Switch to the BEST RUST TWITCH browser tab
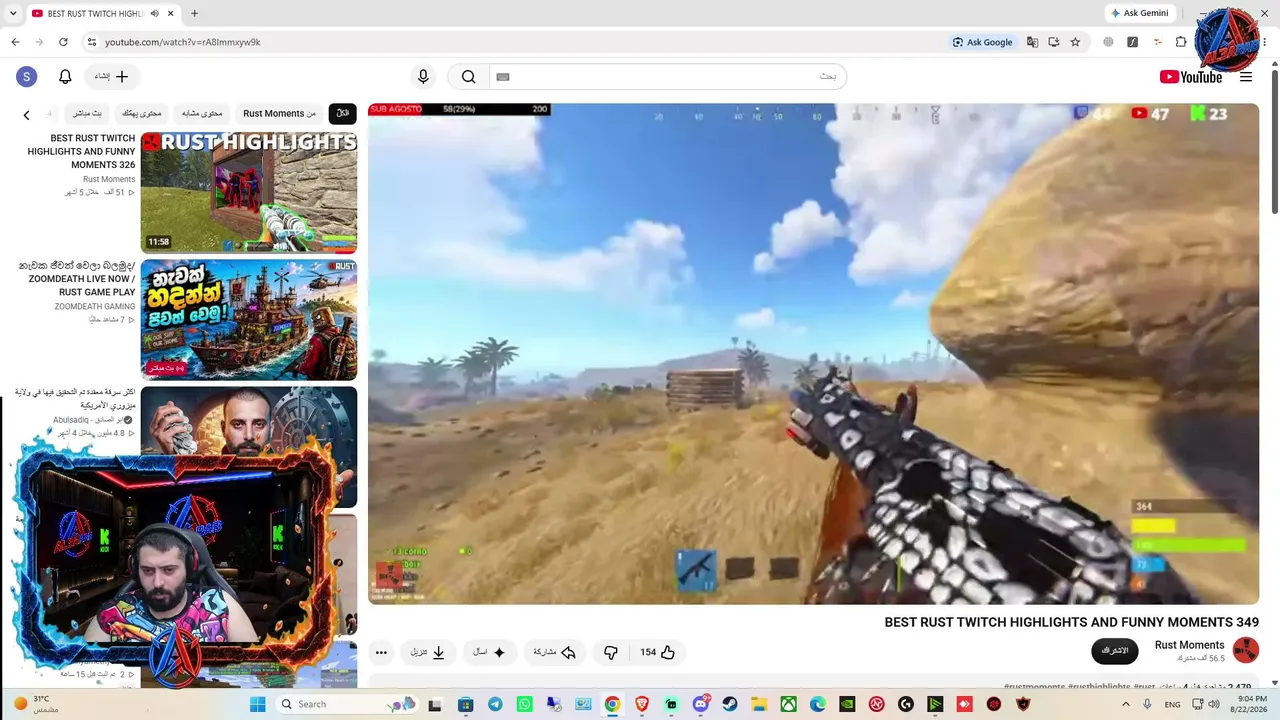The height and width of the screenshot is (720, 1280). (95, 14)
